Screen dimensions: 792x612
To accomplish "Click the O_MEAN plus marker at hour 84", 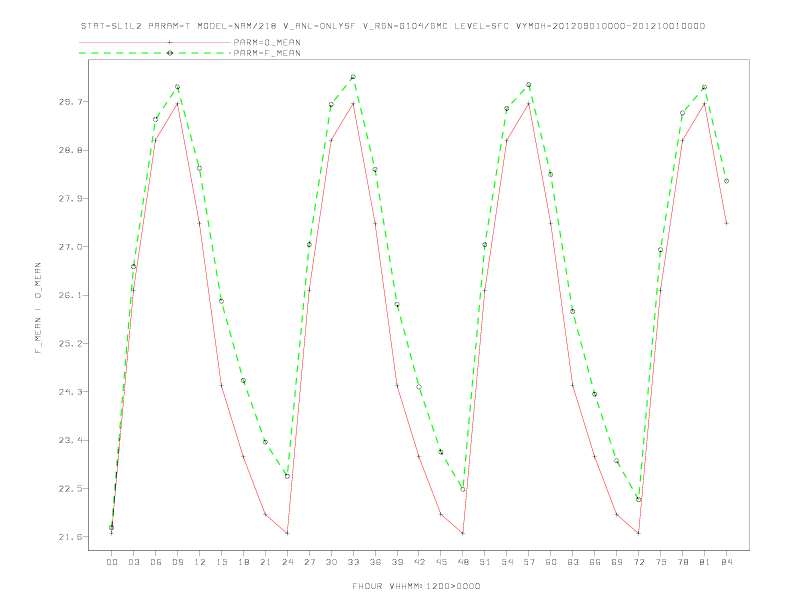I will (x=726, y=223).
